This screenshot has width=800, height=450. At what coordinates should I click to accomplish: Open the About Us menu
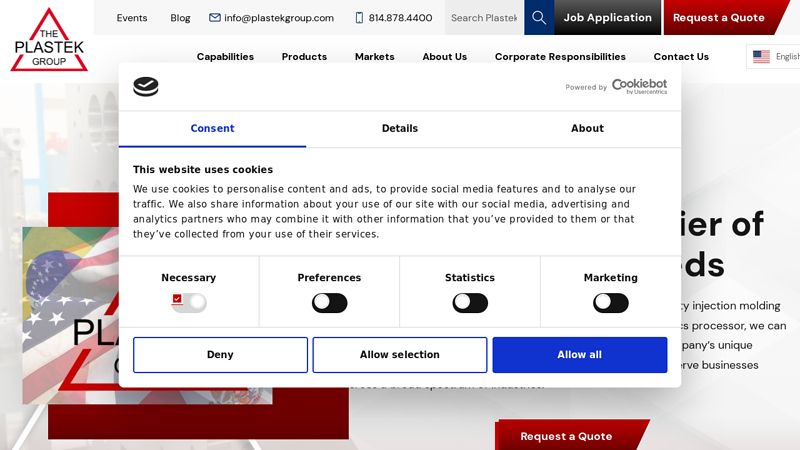coord(444,57)
